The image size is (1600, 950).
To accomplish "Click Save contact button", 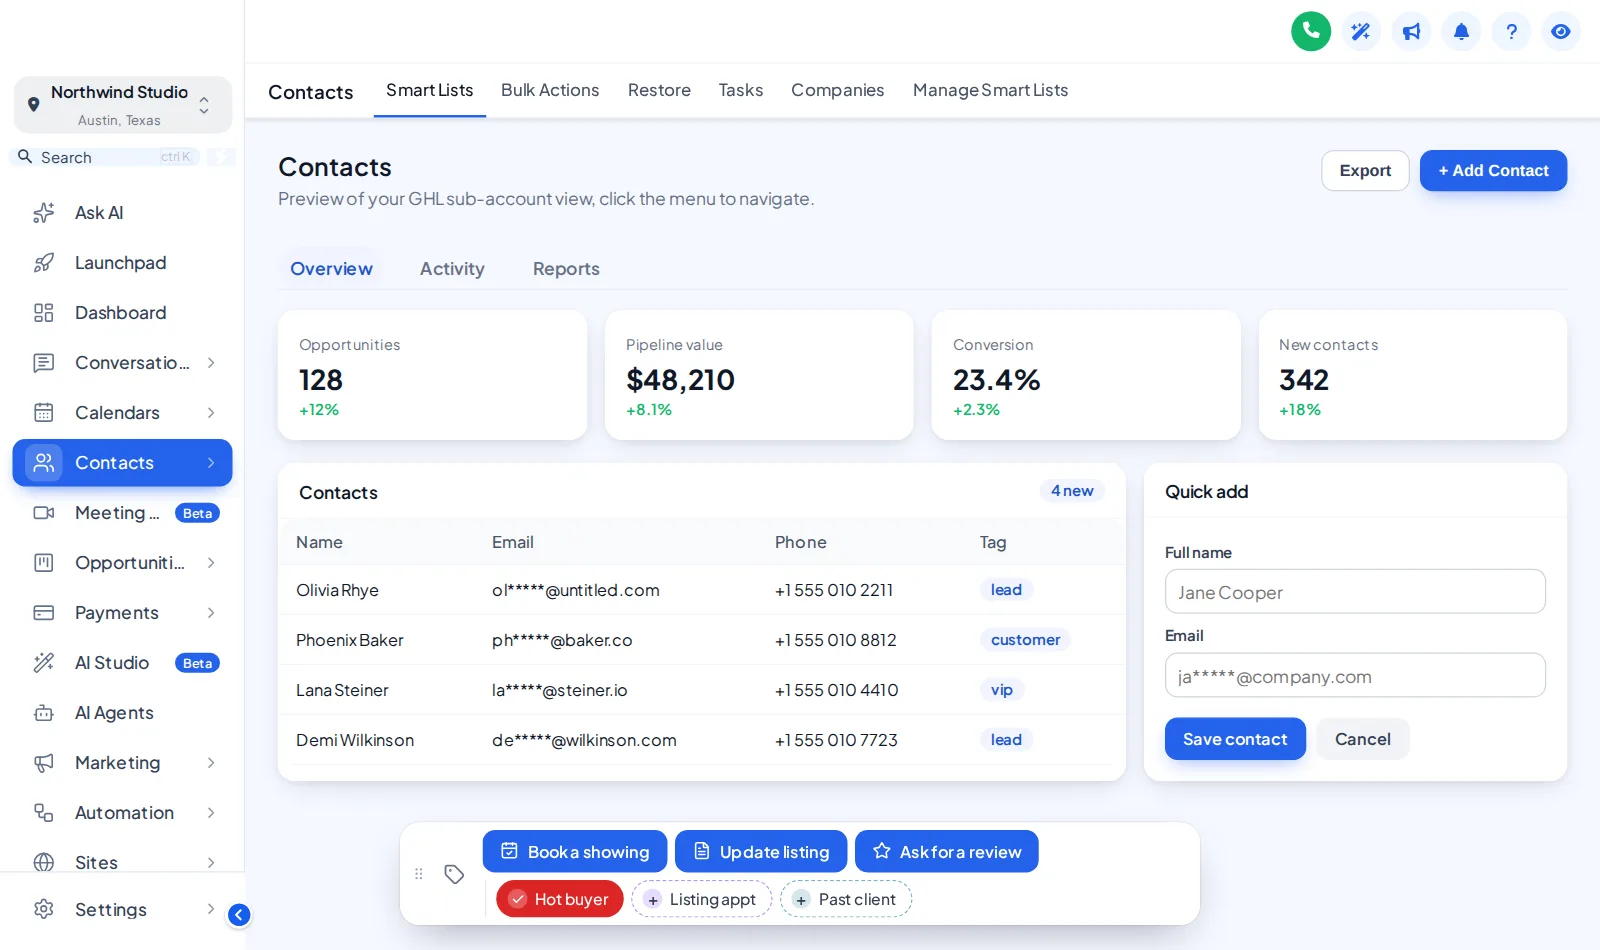I will pos(1235,739).
